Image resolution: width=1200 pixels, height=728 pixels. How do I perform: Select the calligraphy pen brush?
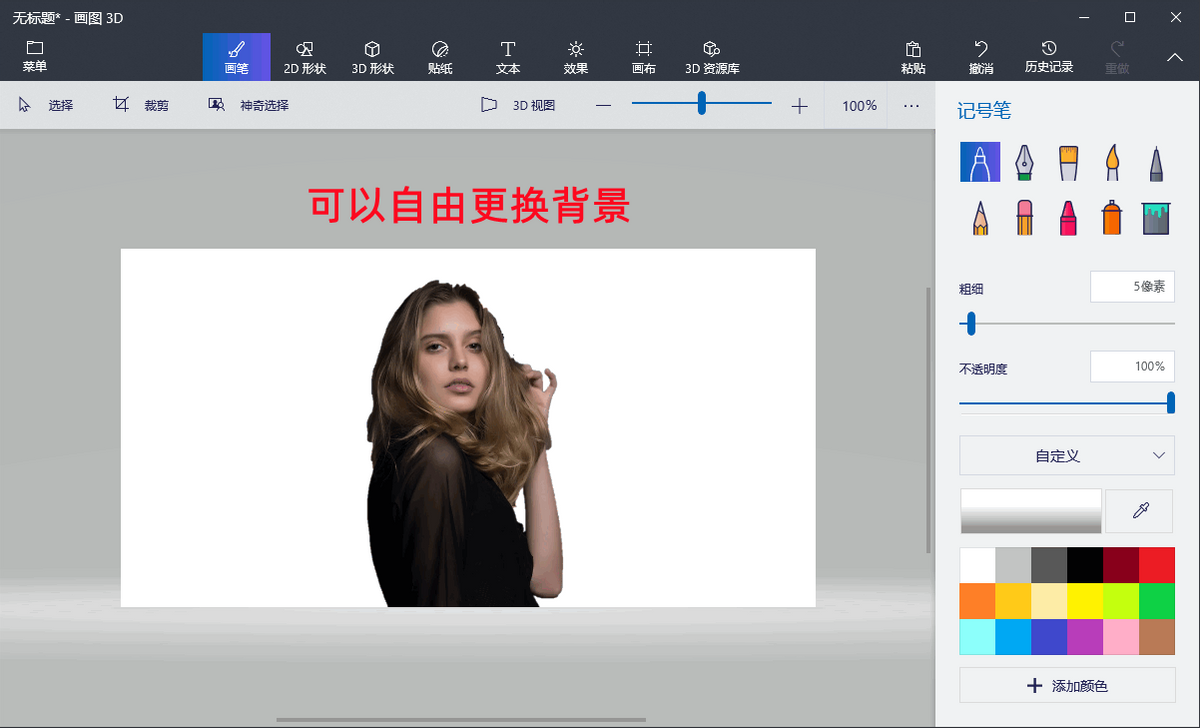point(1024,162)
